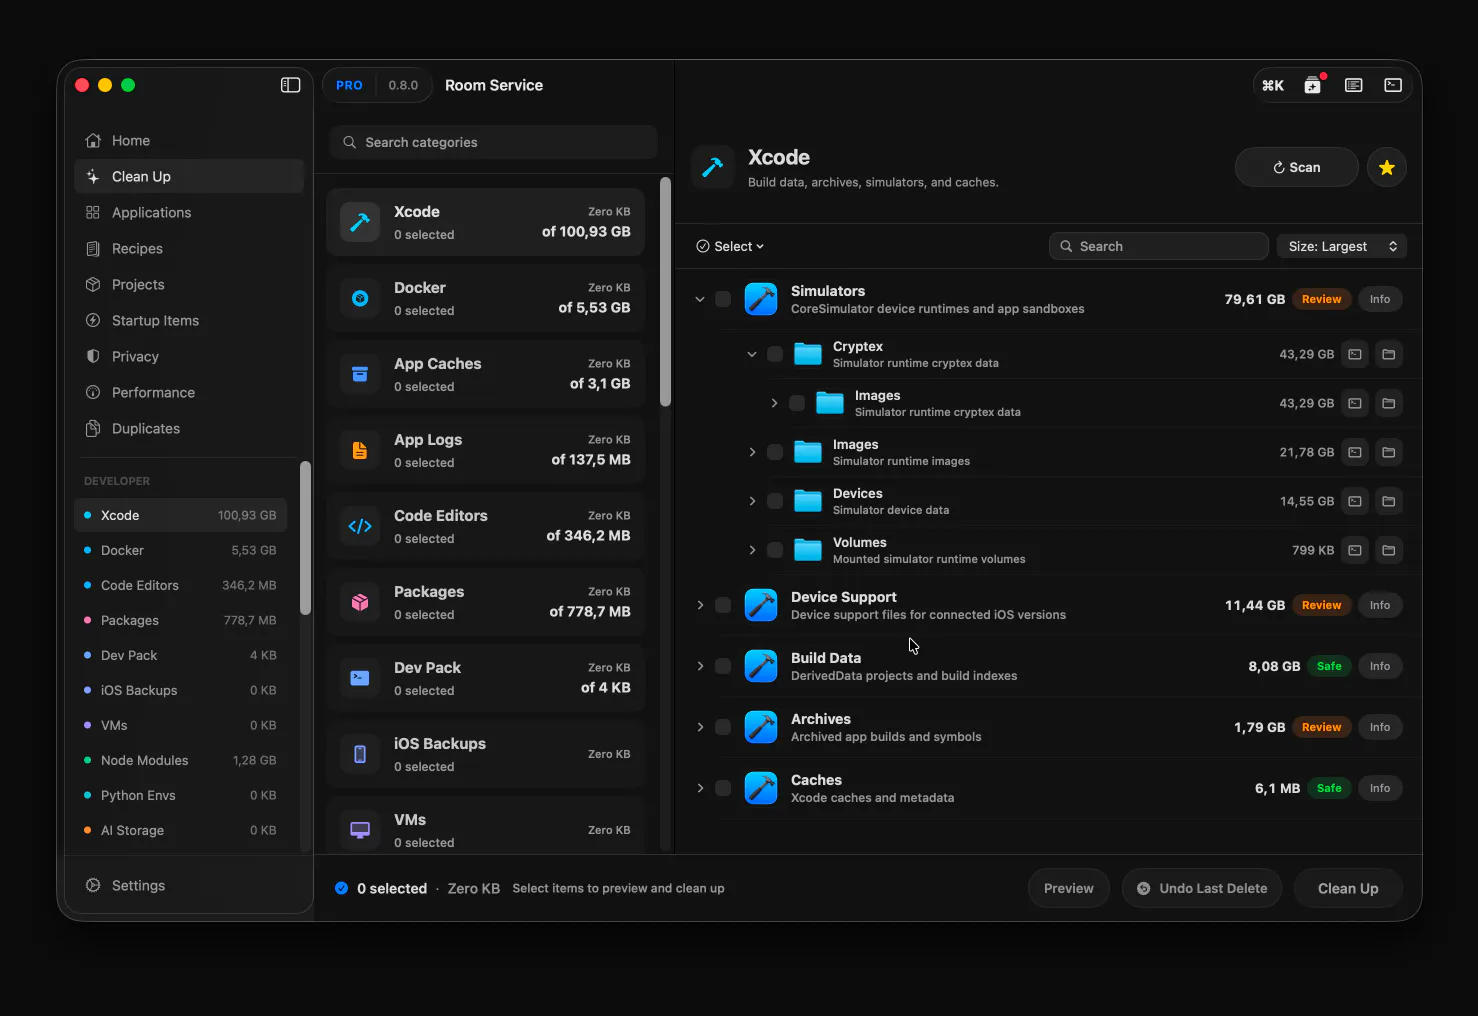Open Duplicates in the sidebar
The image size is (1478, 1016).
(189, 429)
